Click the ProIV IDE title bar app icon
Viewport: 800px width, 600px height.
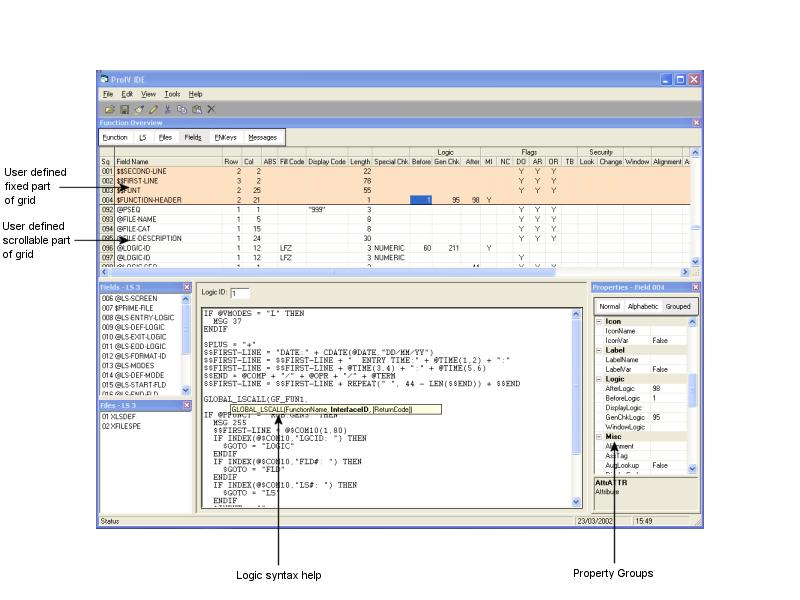coord(105,79)
